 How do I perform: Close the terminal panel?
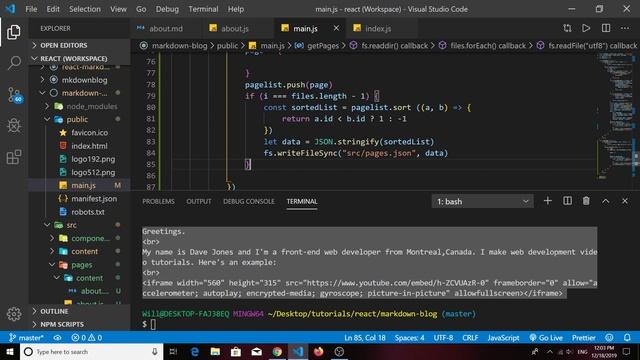click(625, 201)
